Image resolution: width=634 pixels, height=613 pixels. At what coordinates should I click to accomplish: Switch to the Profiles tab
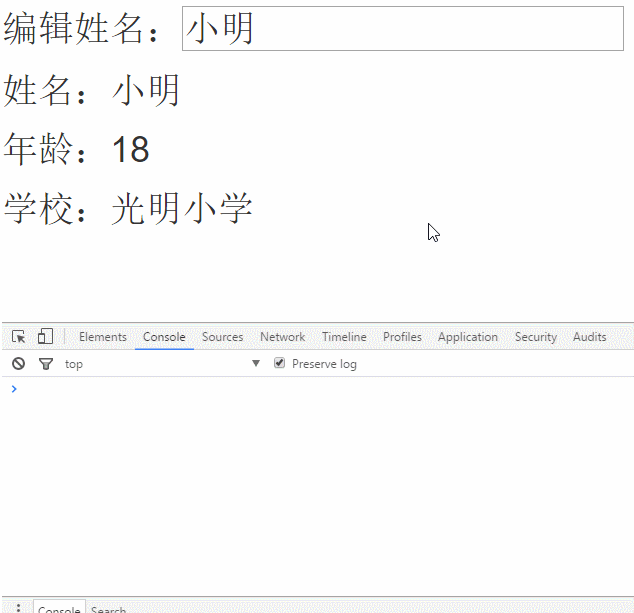(x=402, y=337)
